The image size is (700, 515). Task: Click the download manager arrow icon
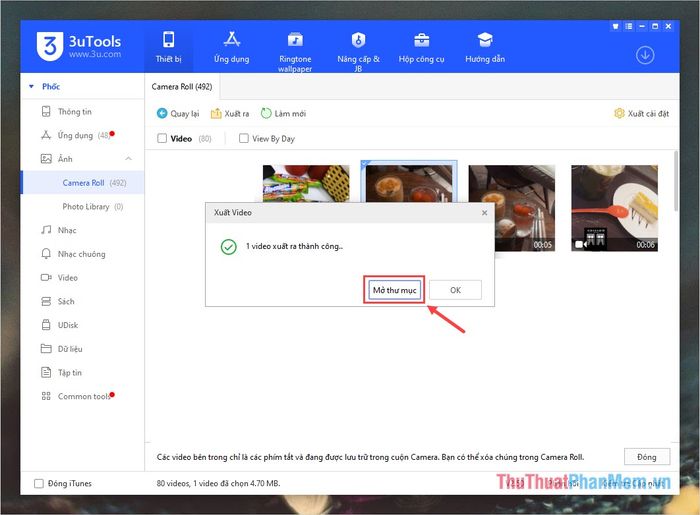(x=645, y=56)
